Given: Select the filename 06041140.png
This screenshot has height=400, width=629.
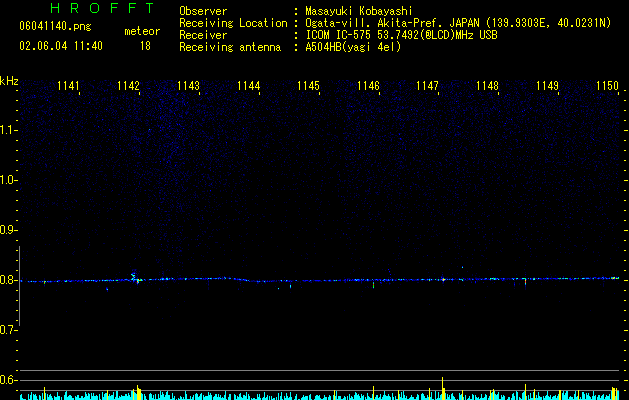Looking at the screenshot, I should (x=55, y=27).
